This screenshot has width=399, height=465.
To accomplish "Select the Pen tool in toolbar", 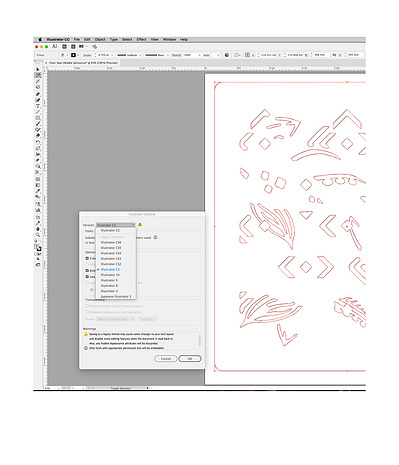I will tap(38, 94).
